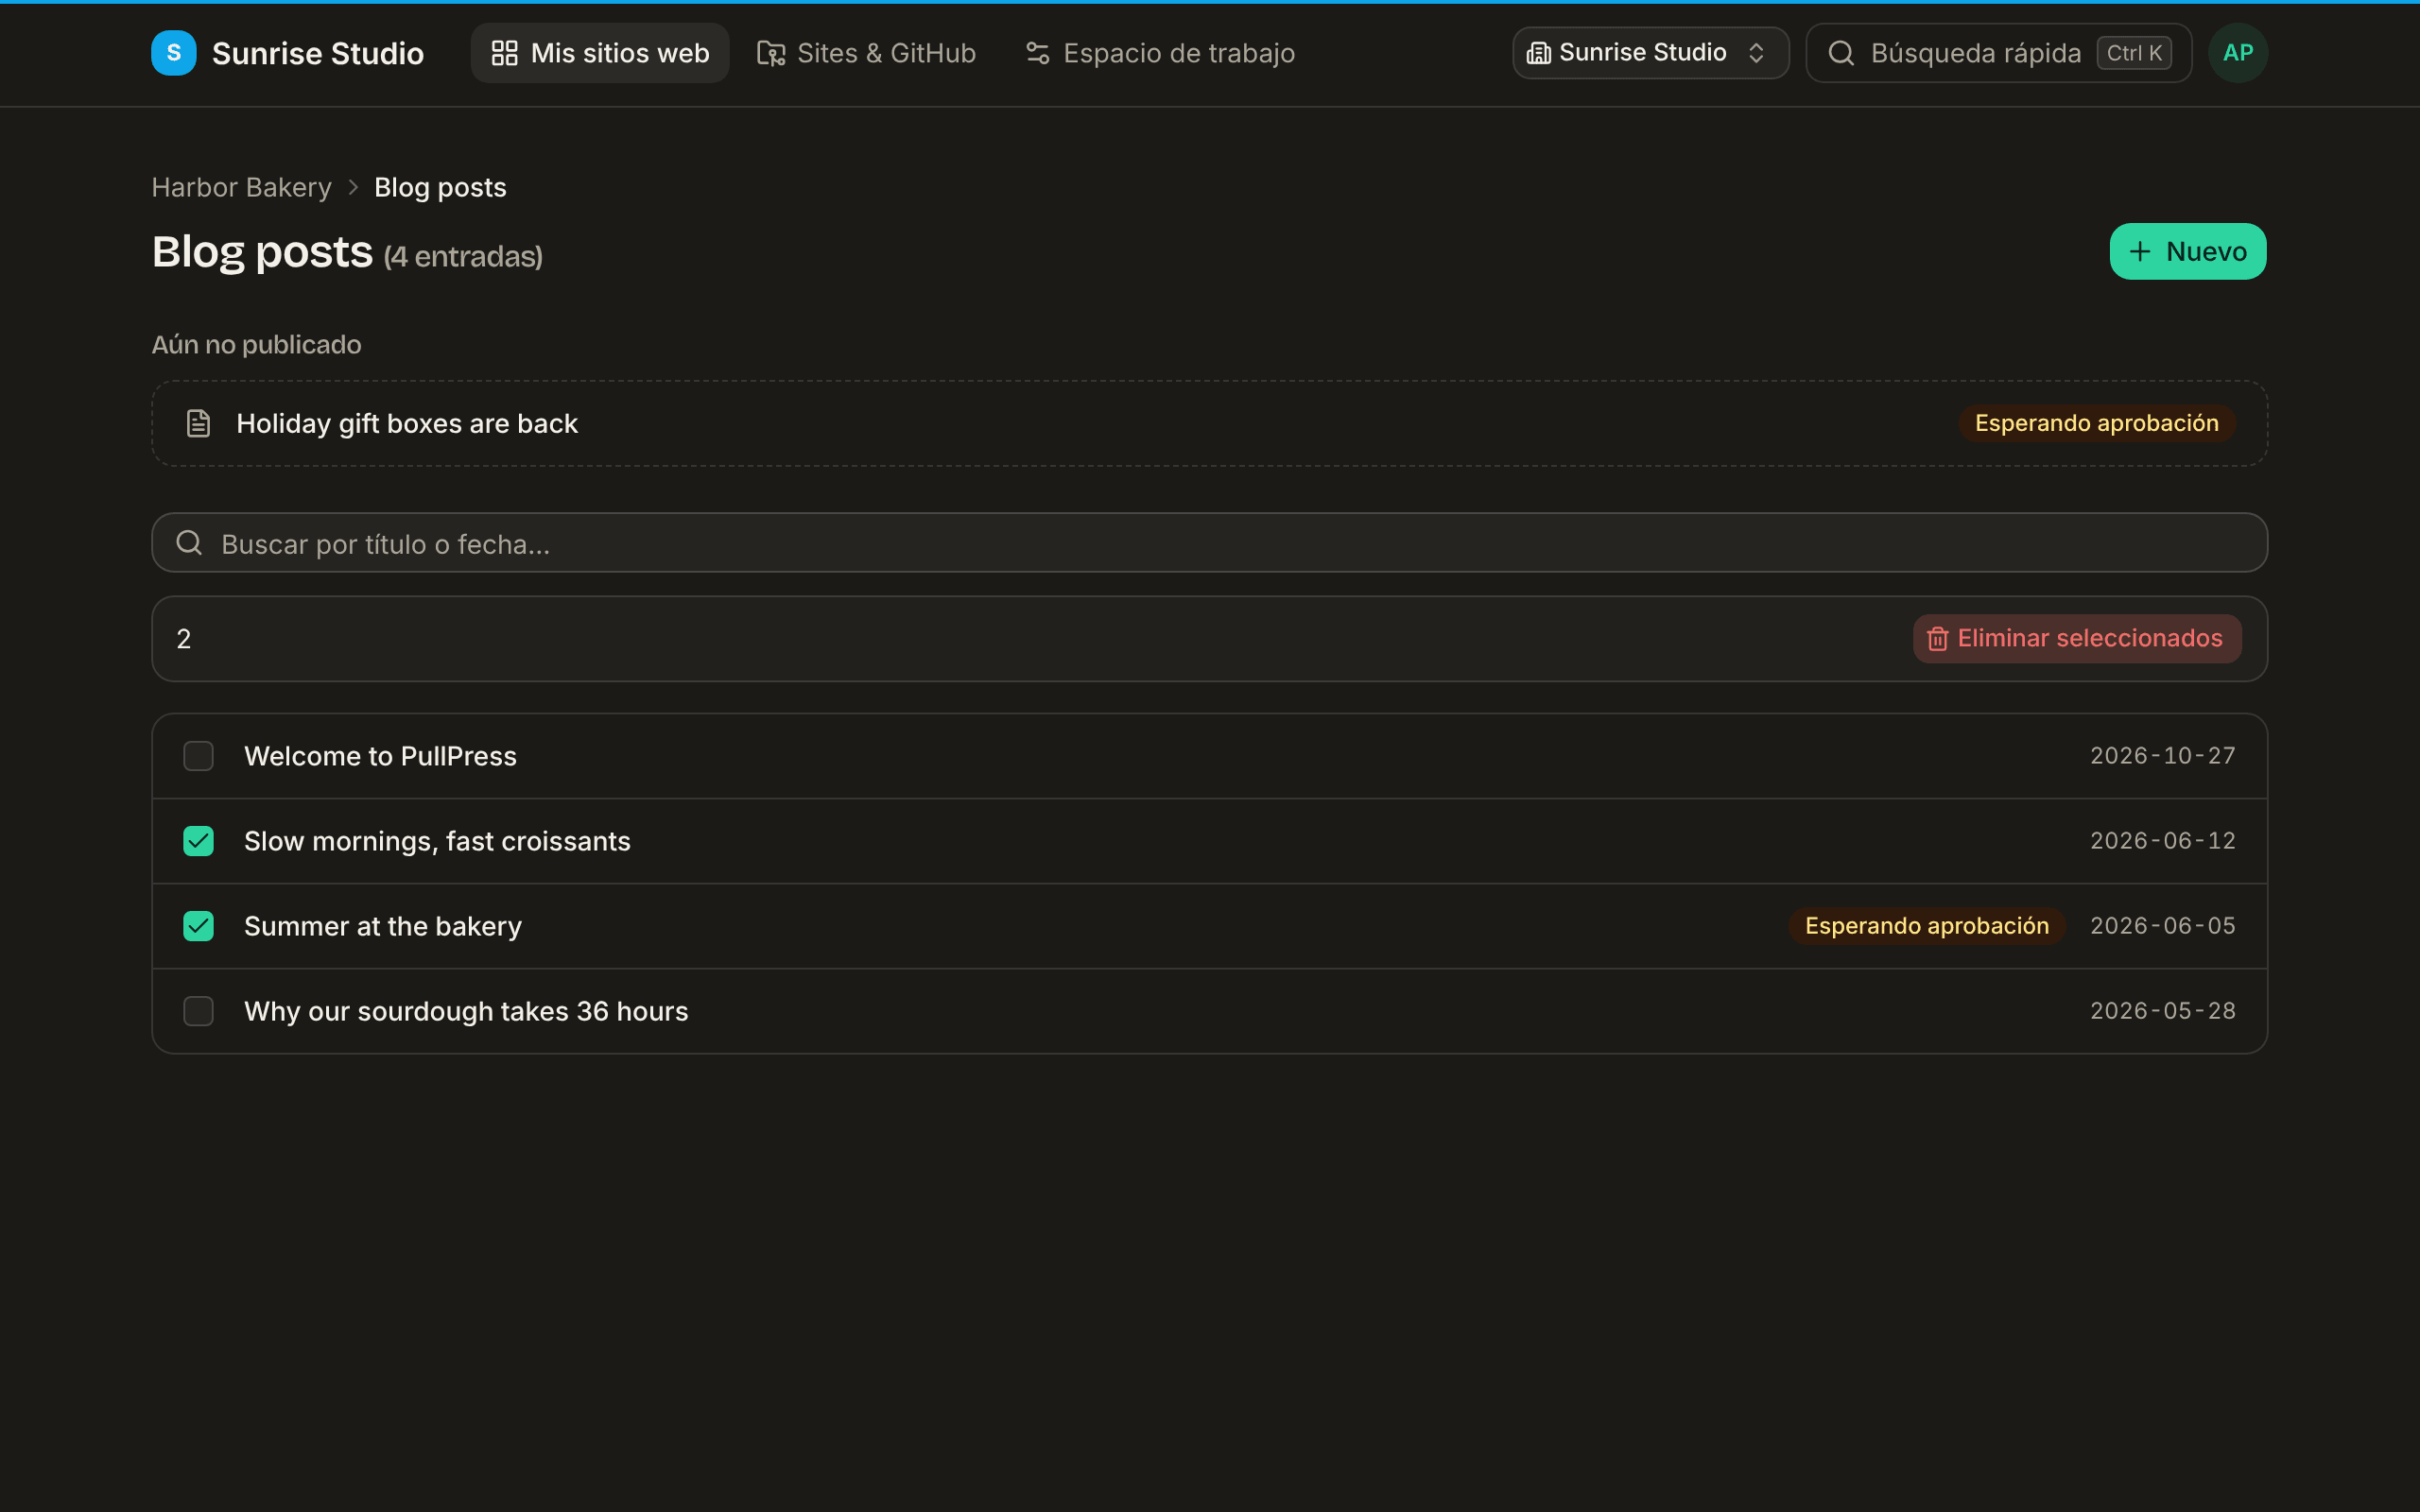2420x1512 pixels.
Task: Click the date 2026-10-27
Action: (x=2162, y=756)
